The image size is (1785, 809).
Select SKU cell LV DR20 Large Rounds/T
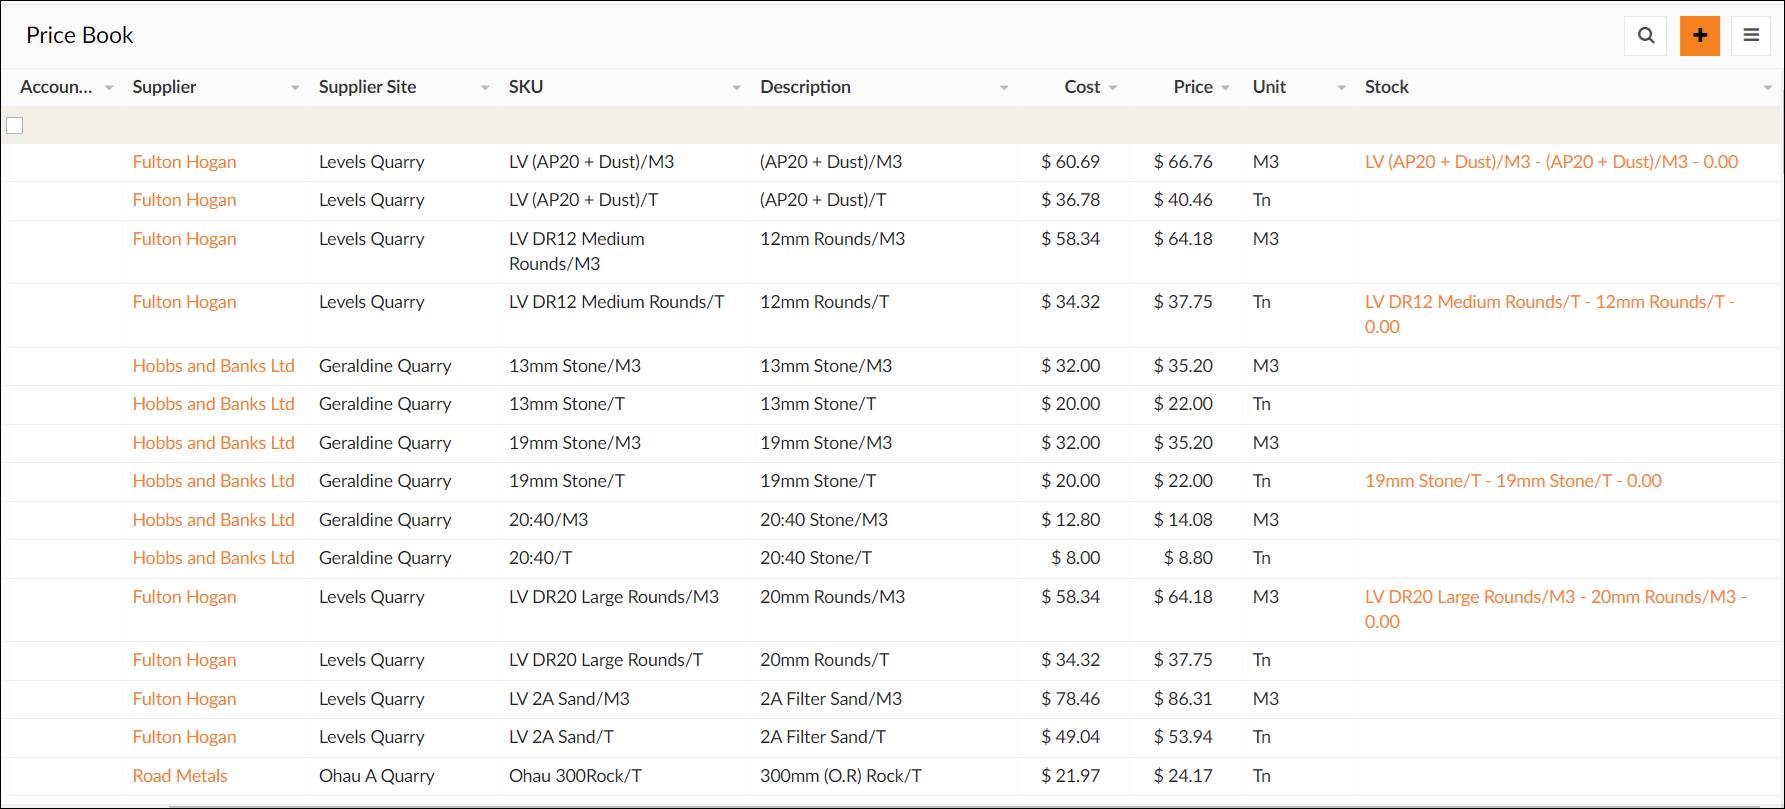[x=605, y=660]
